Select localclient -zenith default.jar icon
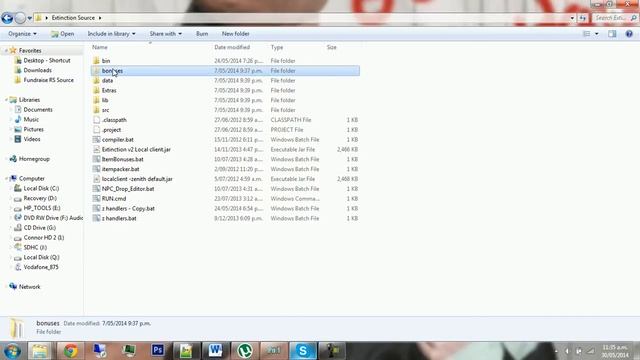Screen dimensions: 640x360 coord(96,179)
